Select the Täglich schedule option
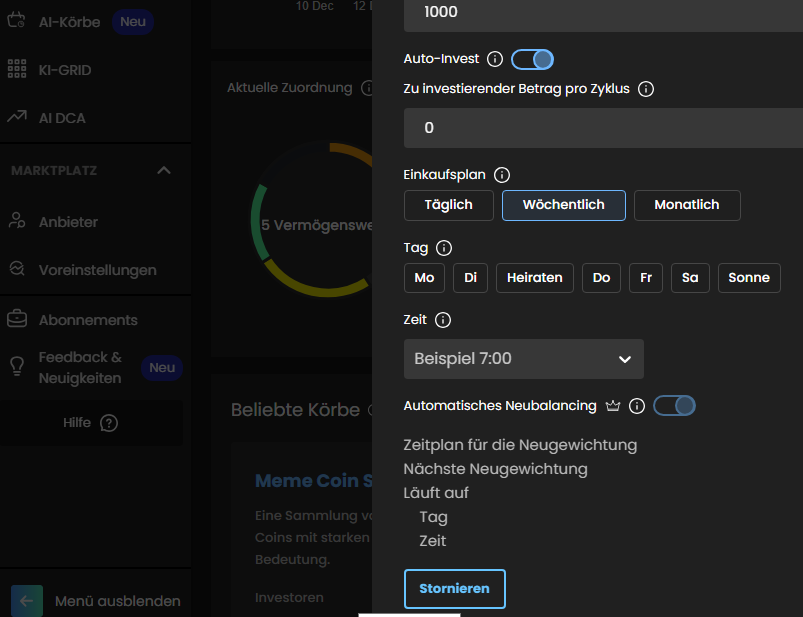The image size is (803, 617). (449, 205)
